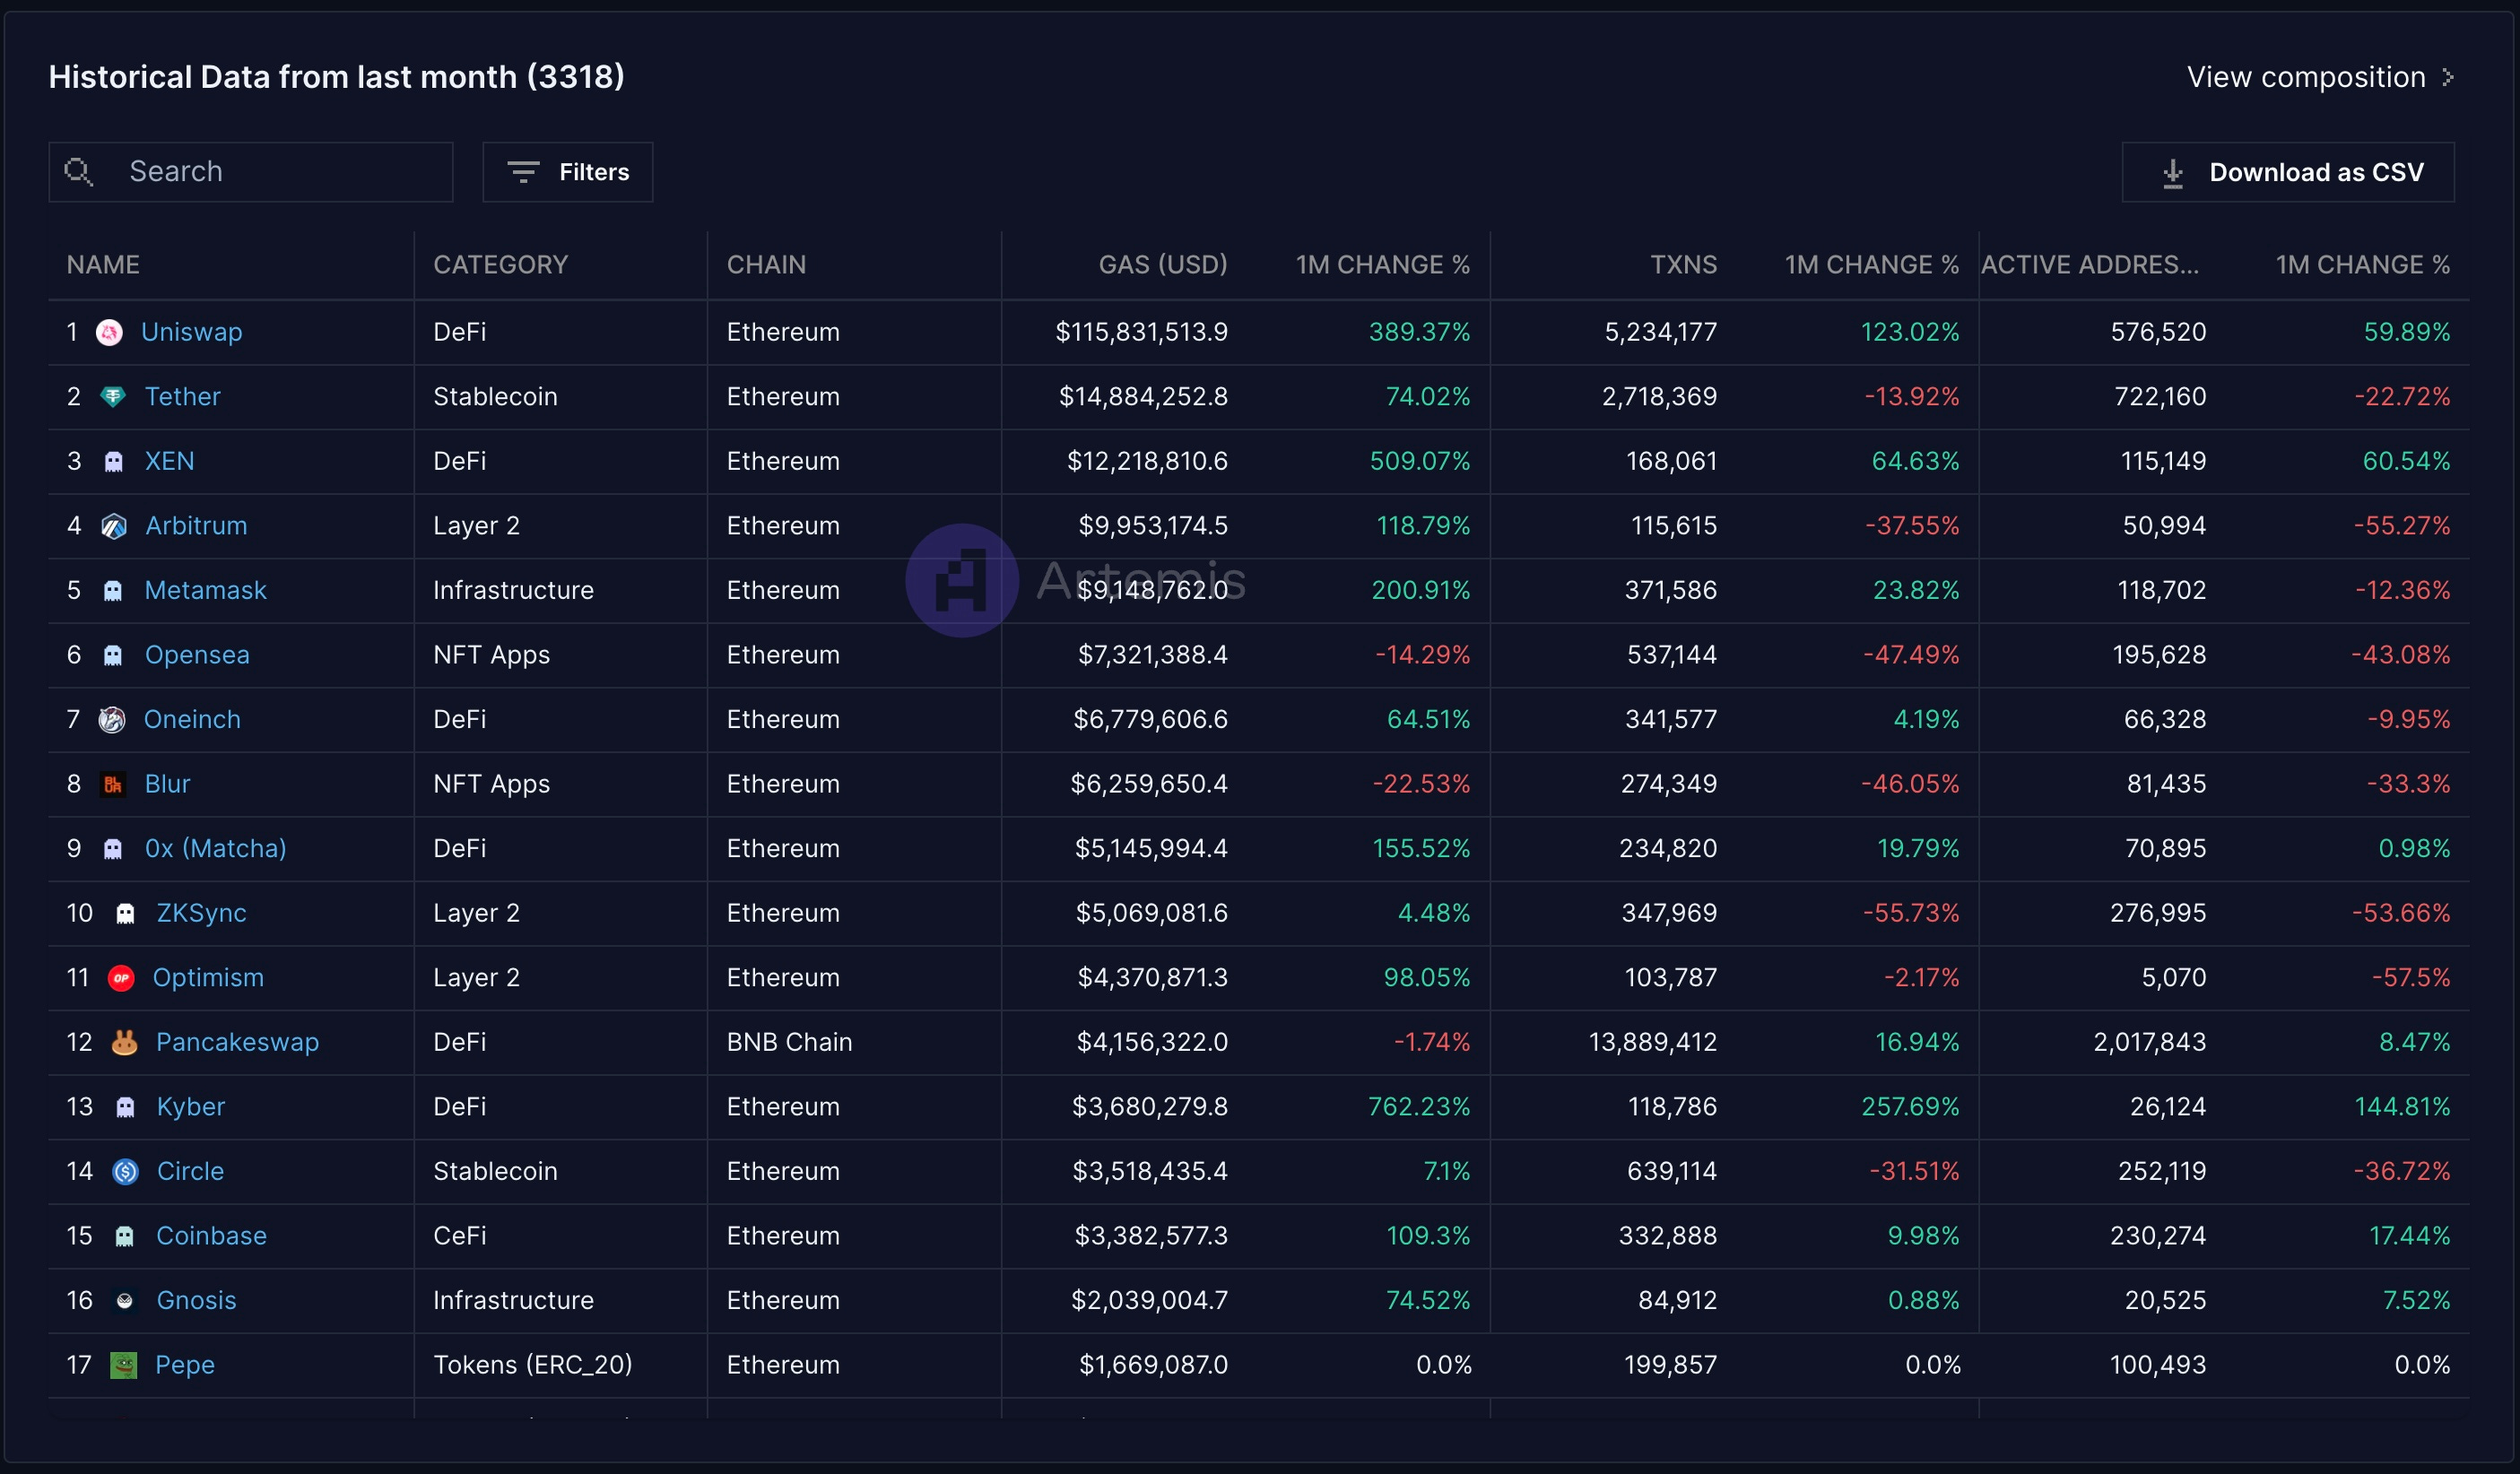Image resolution: width=2520 pixels, height=1474 pixels.
Task: Click the XEN ghost icon
Action: pos(114,461)
